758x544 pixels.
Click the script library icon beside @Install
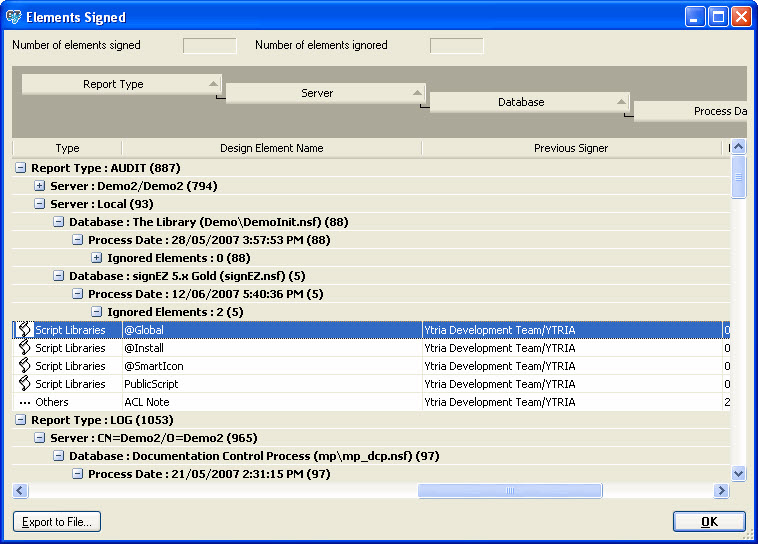point(25,348)
